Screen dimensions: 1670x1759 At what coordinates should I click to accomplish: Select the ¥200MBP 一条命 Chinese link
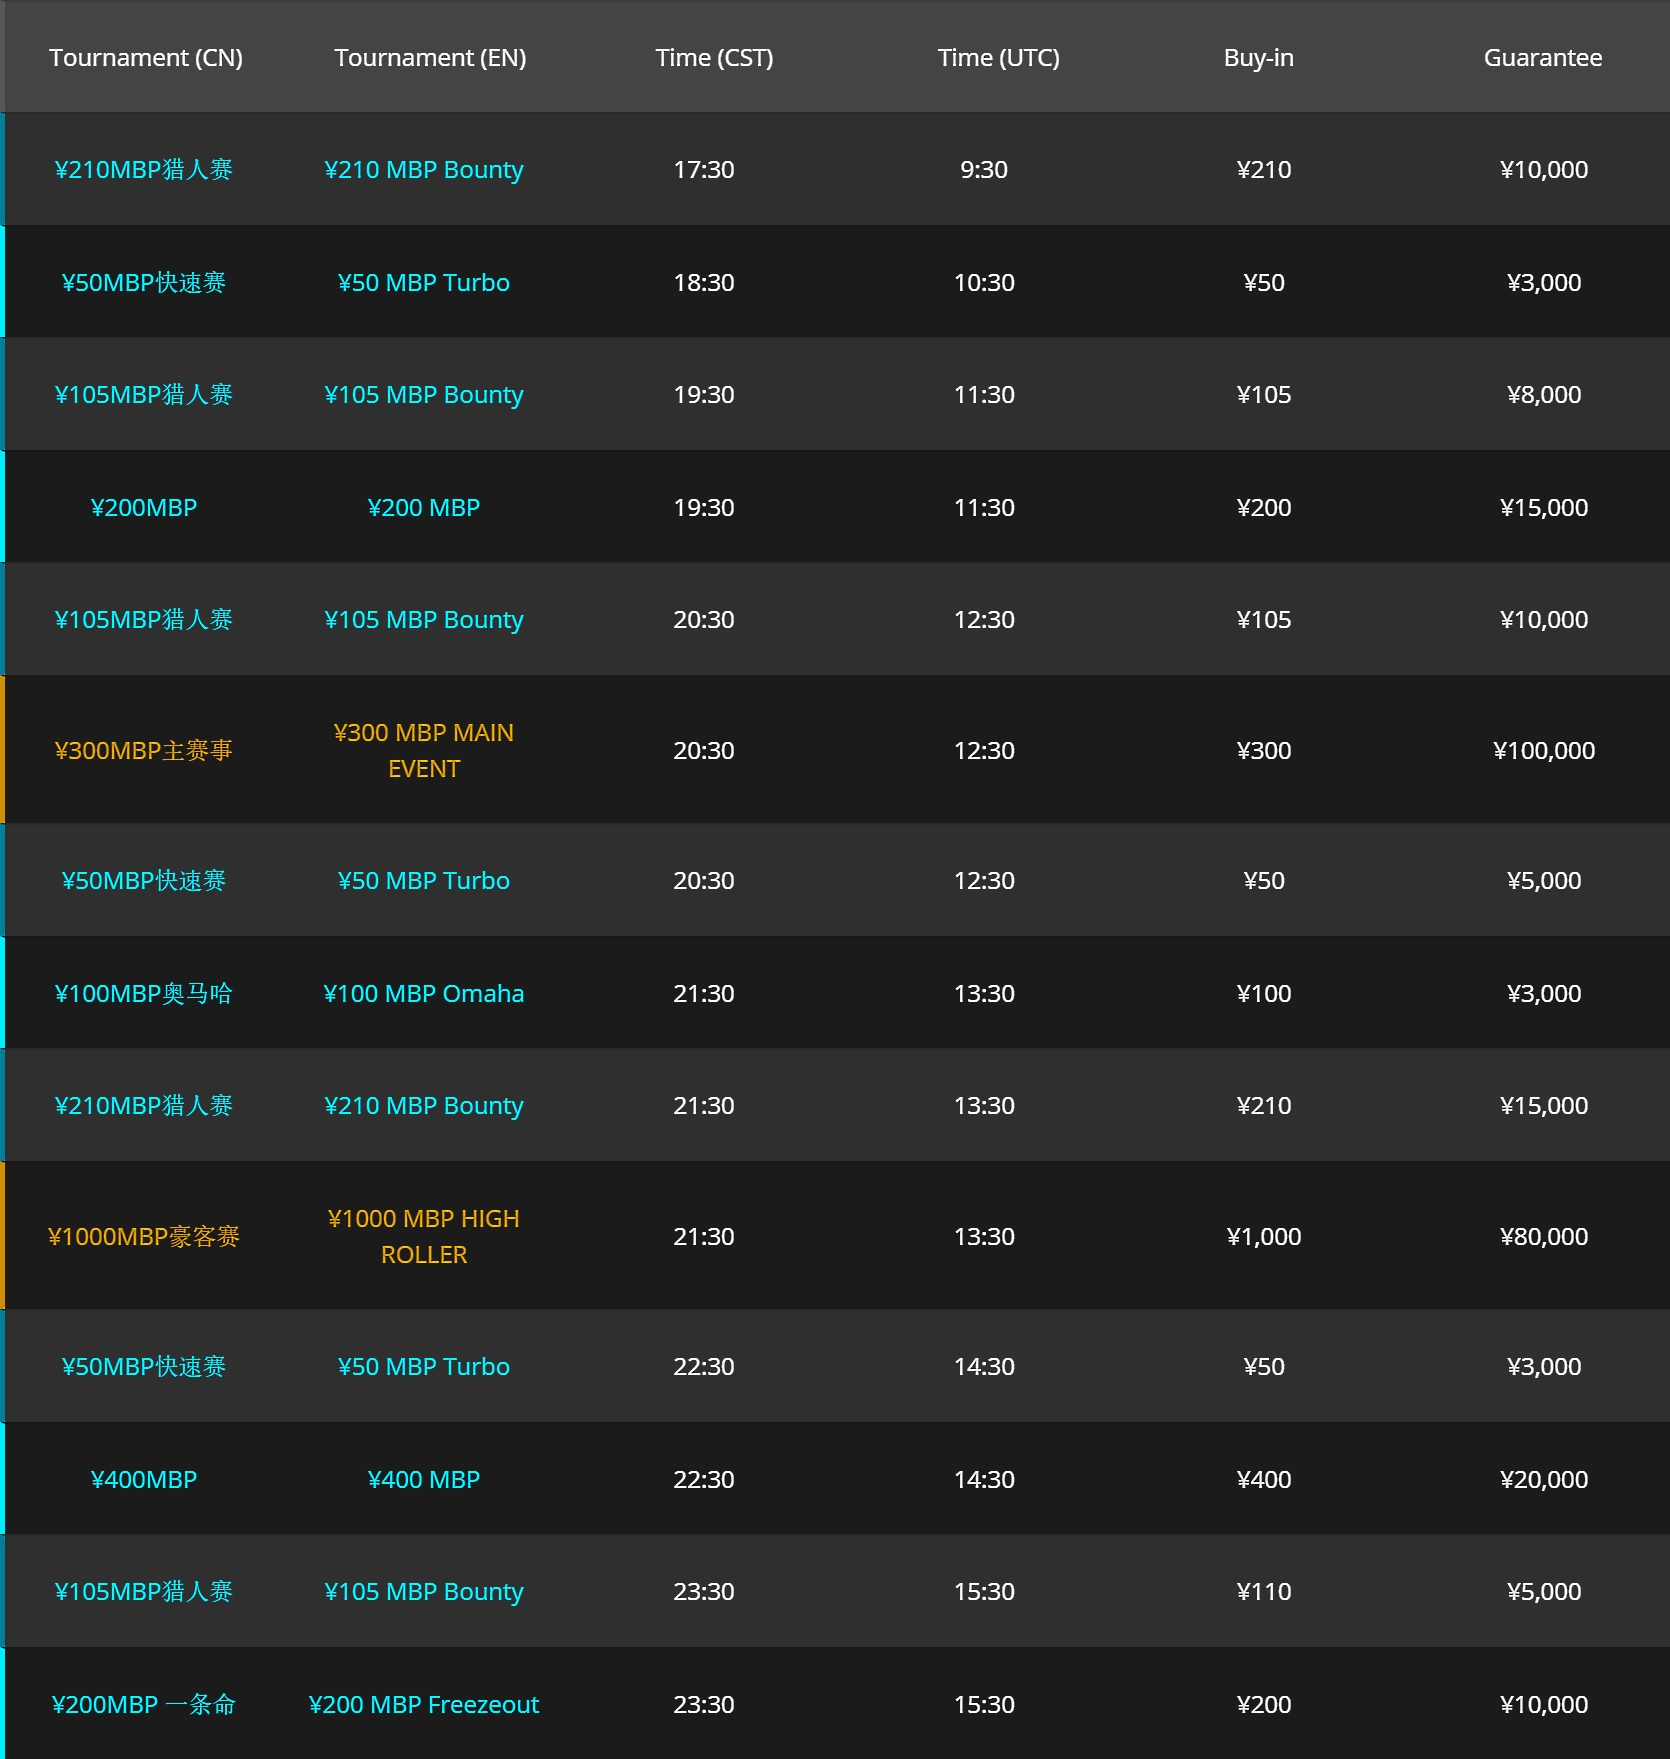click(x=144, y=1704)
